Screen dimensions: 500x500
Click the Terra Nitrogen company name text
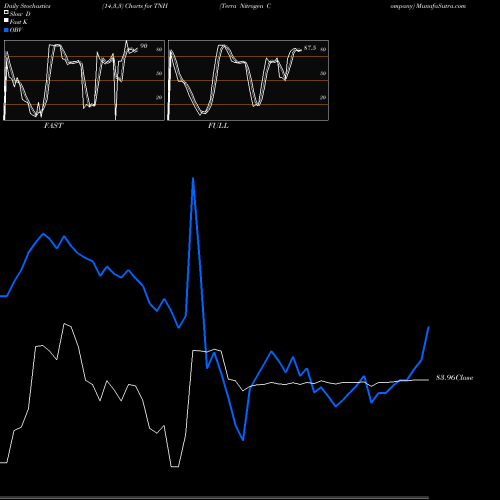245,6
